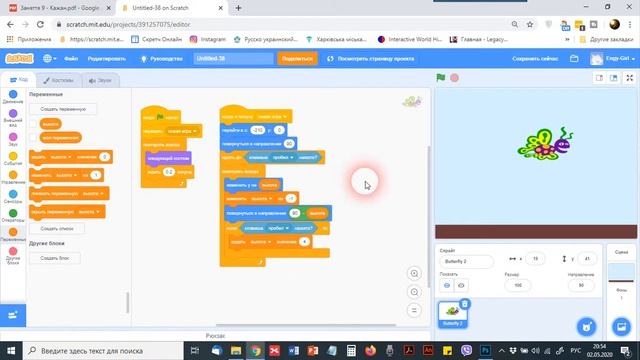This screenshot has width=640, height=360.
Task: Bookmark this page with the star icon
Action: 530,24
